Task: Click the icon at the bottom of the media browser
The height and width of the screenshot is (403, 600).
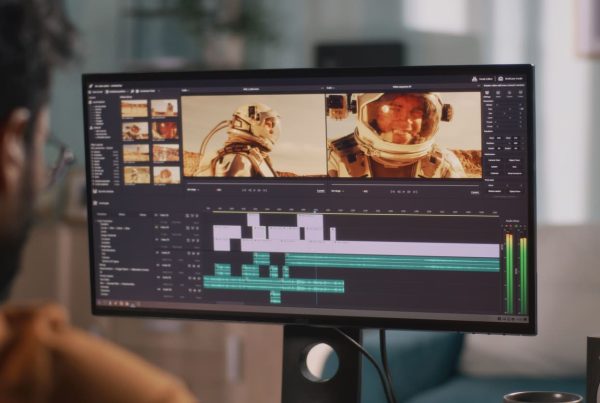Action: [x=95, y=191]
